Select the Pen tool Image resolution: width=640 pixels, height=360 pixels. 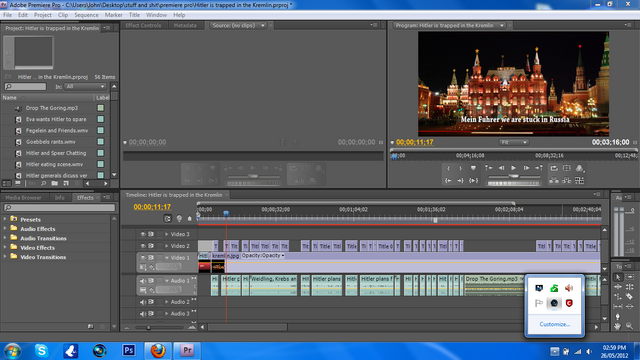tap(618, 316)
